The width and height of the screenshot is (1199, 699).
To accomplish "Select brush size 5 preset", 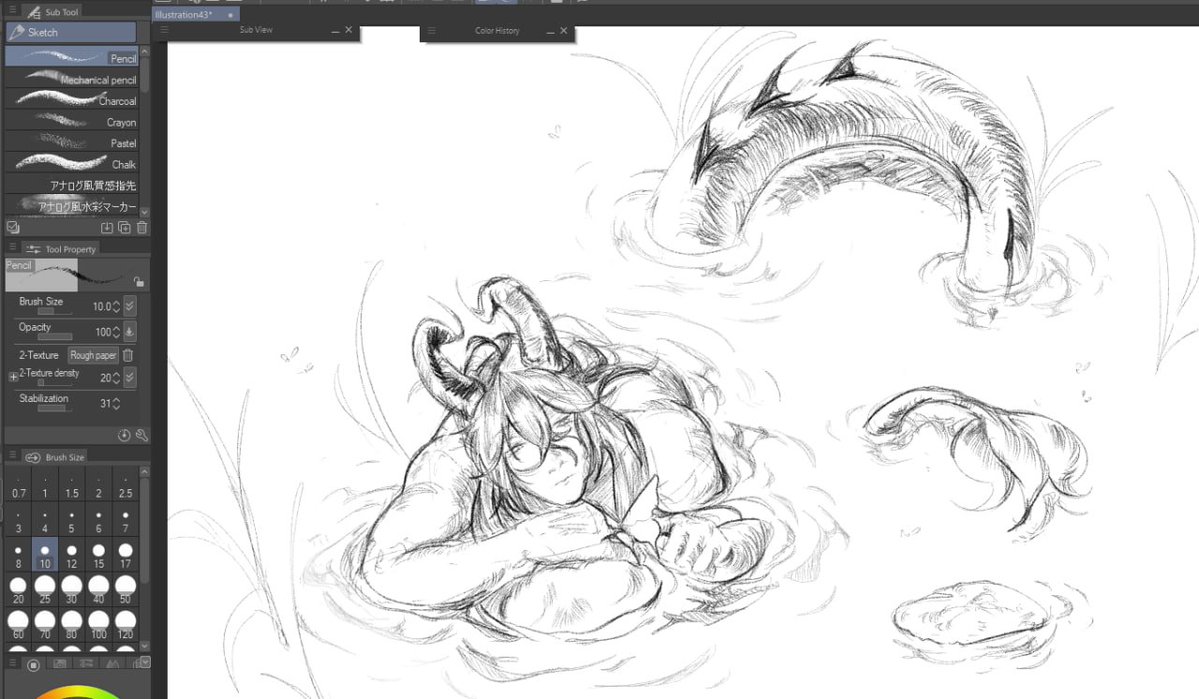I will tap(71, 521).
